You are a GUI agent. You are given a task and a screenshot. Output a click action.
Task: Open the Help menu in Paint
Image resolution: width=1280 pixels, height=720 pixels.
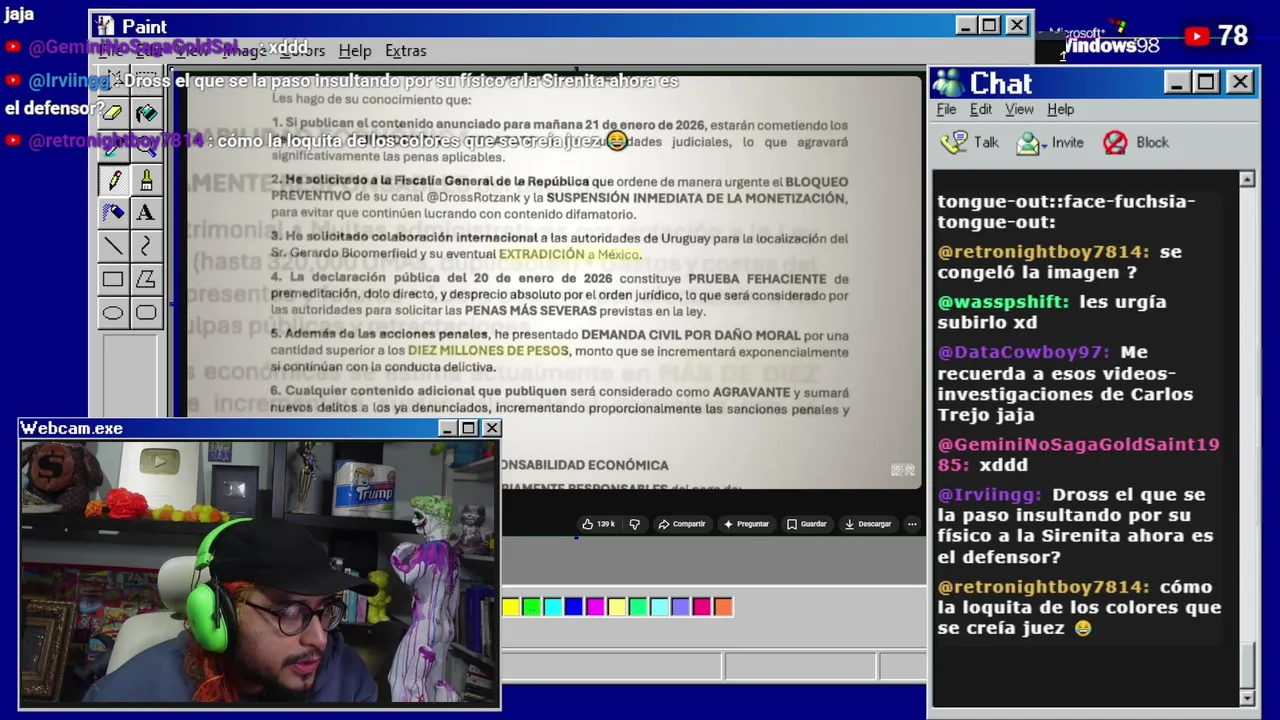point(355,51)
